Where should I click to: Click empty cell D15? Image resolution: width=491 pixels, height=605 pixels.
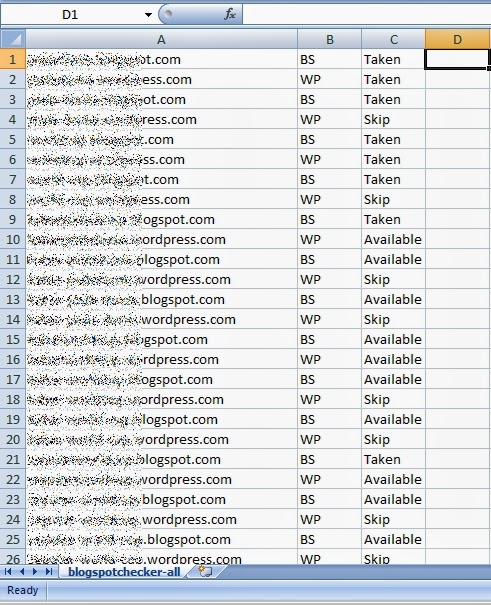point(457,340)
